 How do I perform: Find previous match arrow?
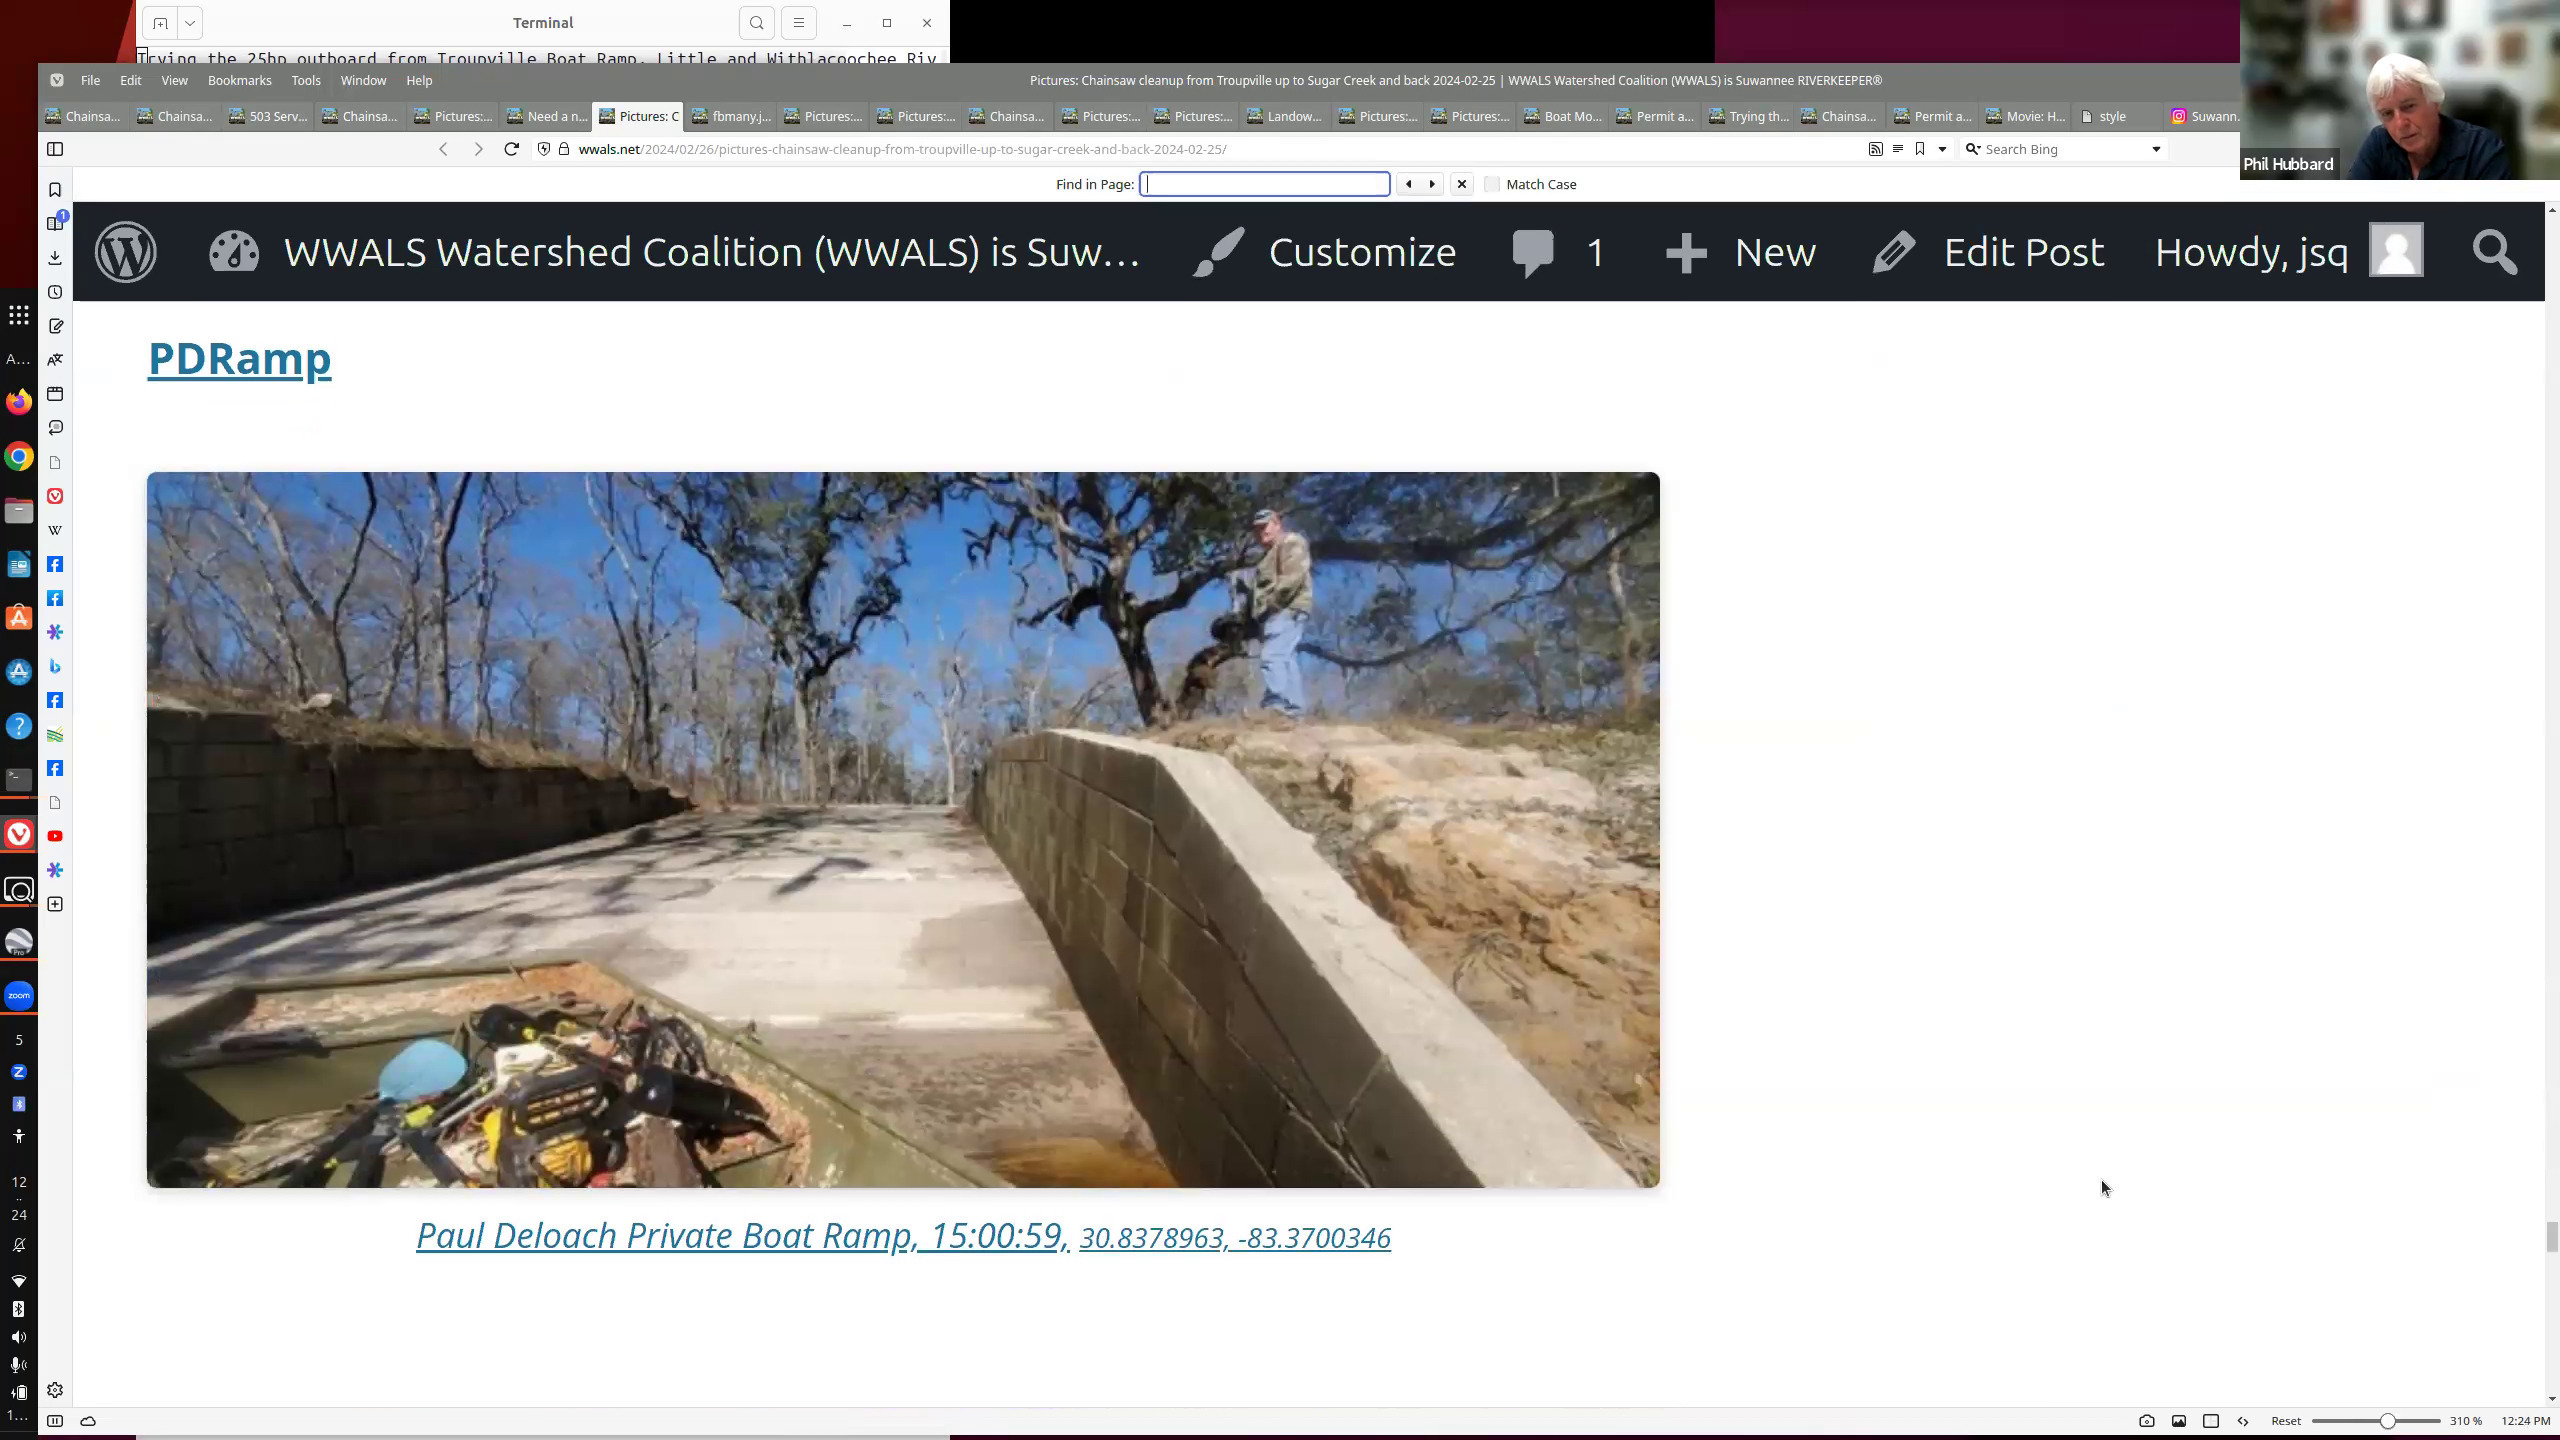[x=1408, y=184]
